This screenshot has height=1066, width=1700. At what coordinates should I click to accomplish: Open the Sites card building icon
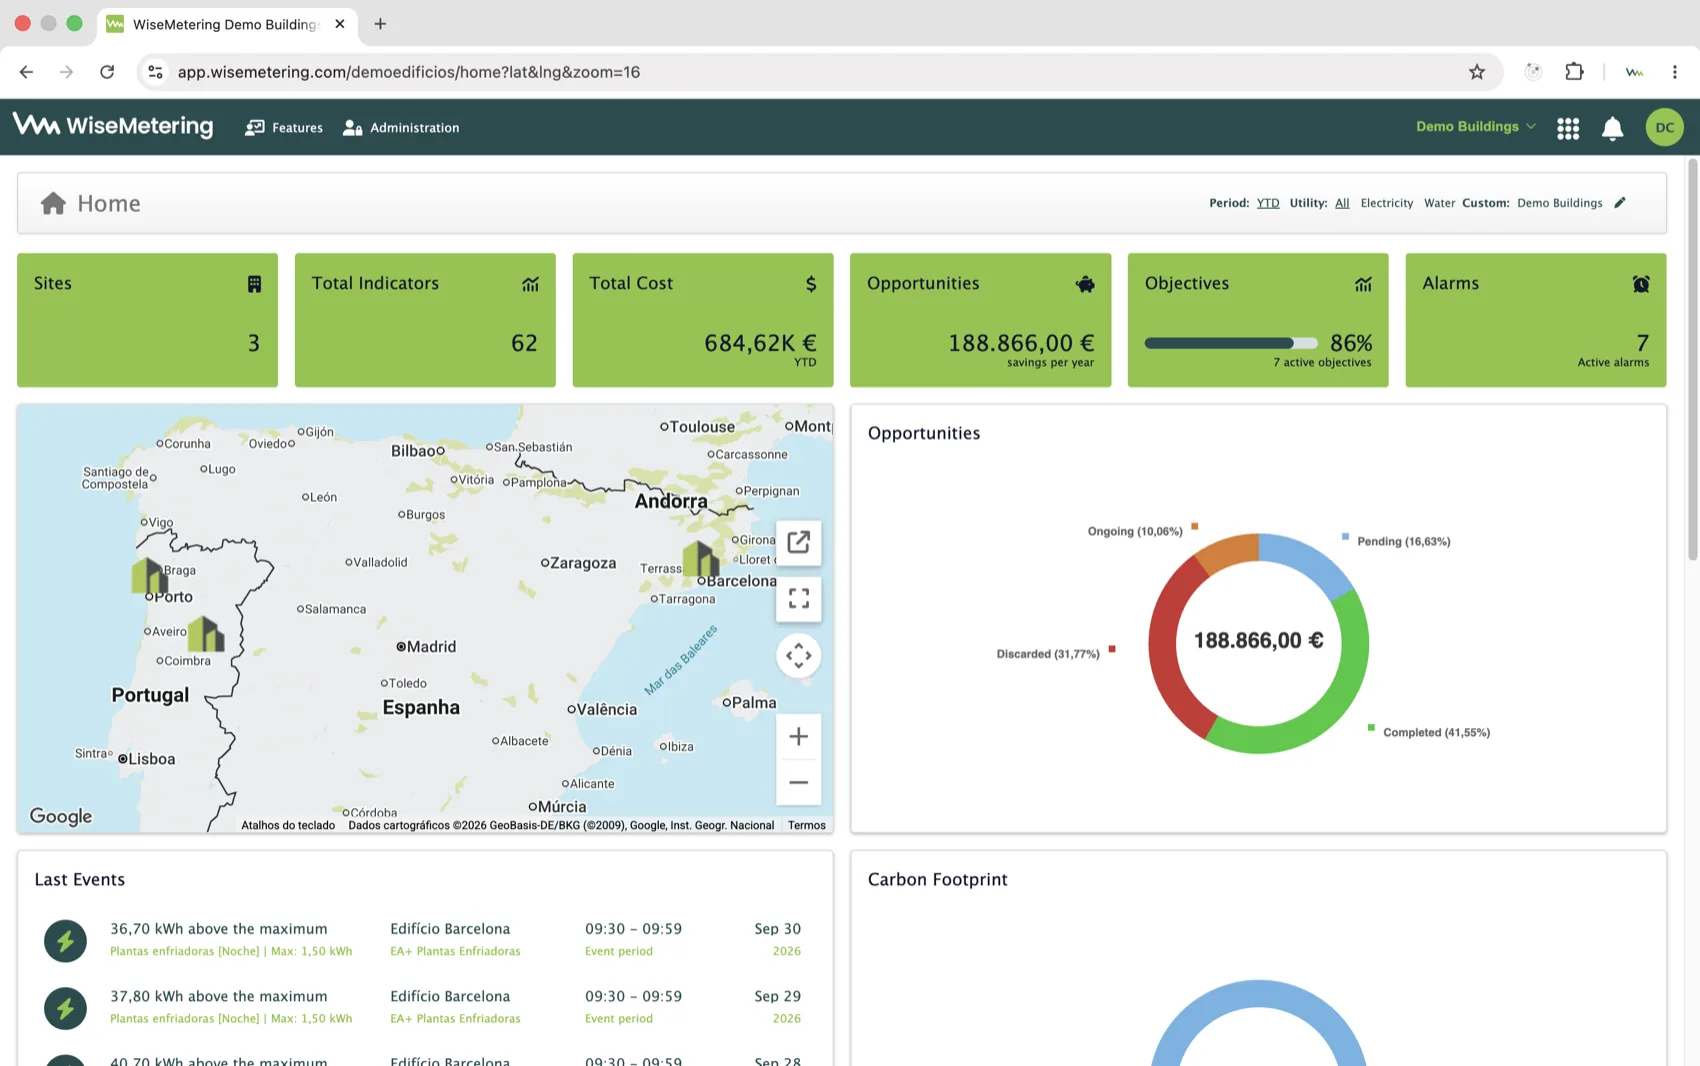[x=254, y=284]
